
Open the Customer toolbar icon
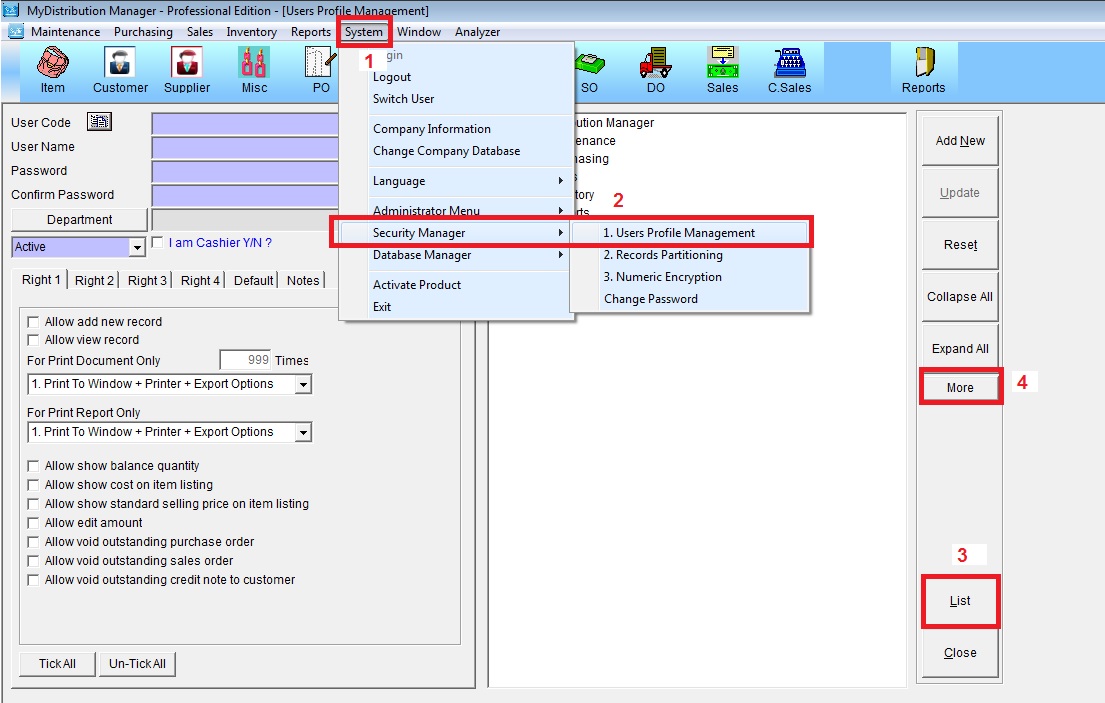(x=120, y=70)
